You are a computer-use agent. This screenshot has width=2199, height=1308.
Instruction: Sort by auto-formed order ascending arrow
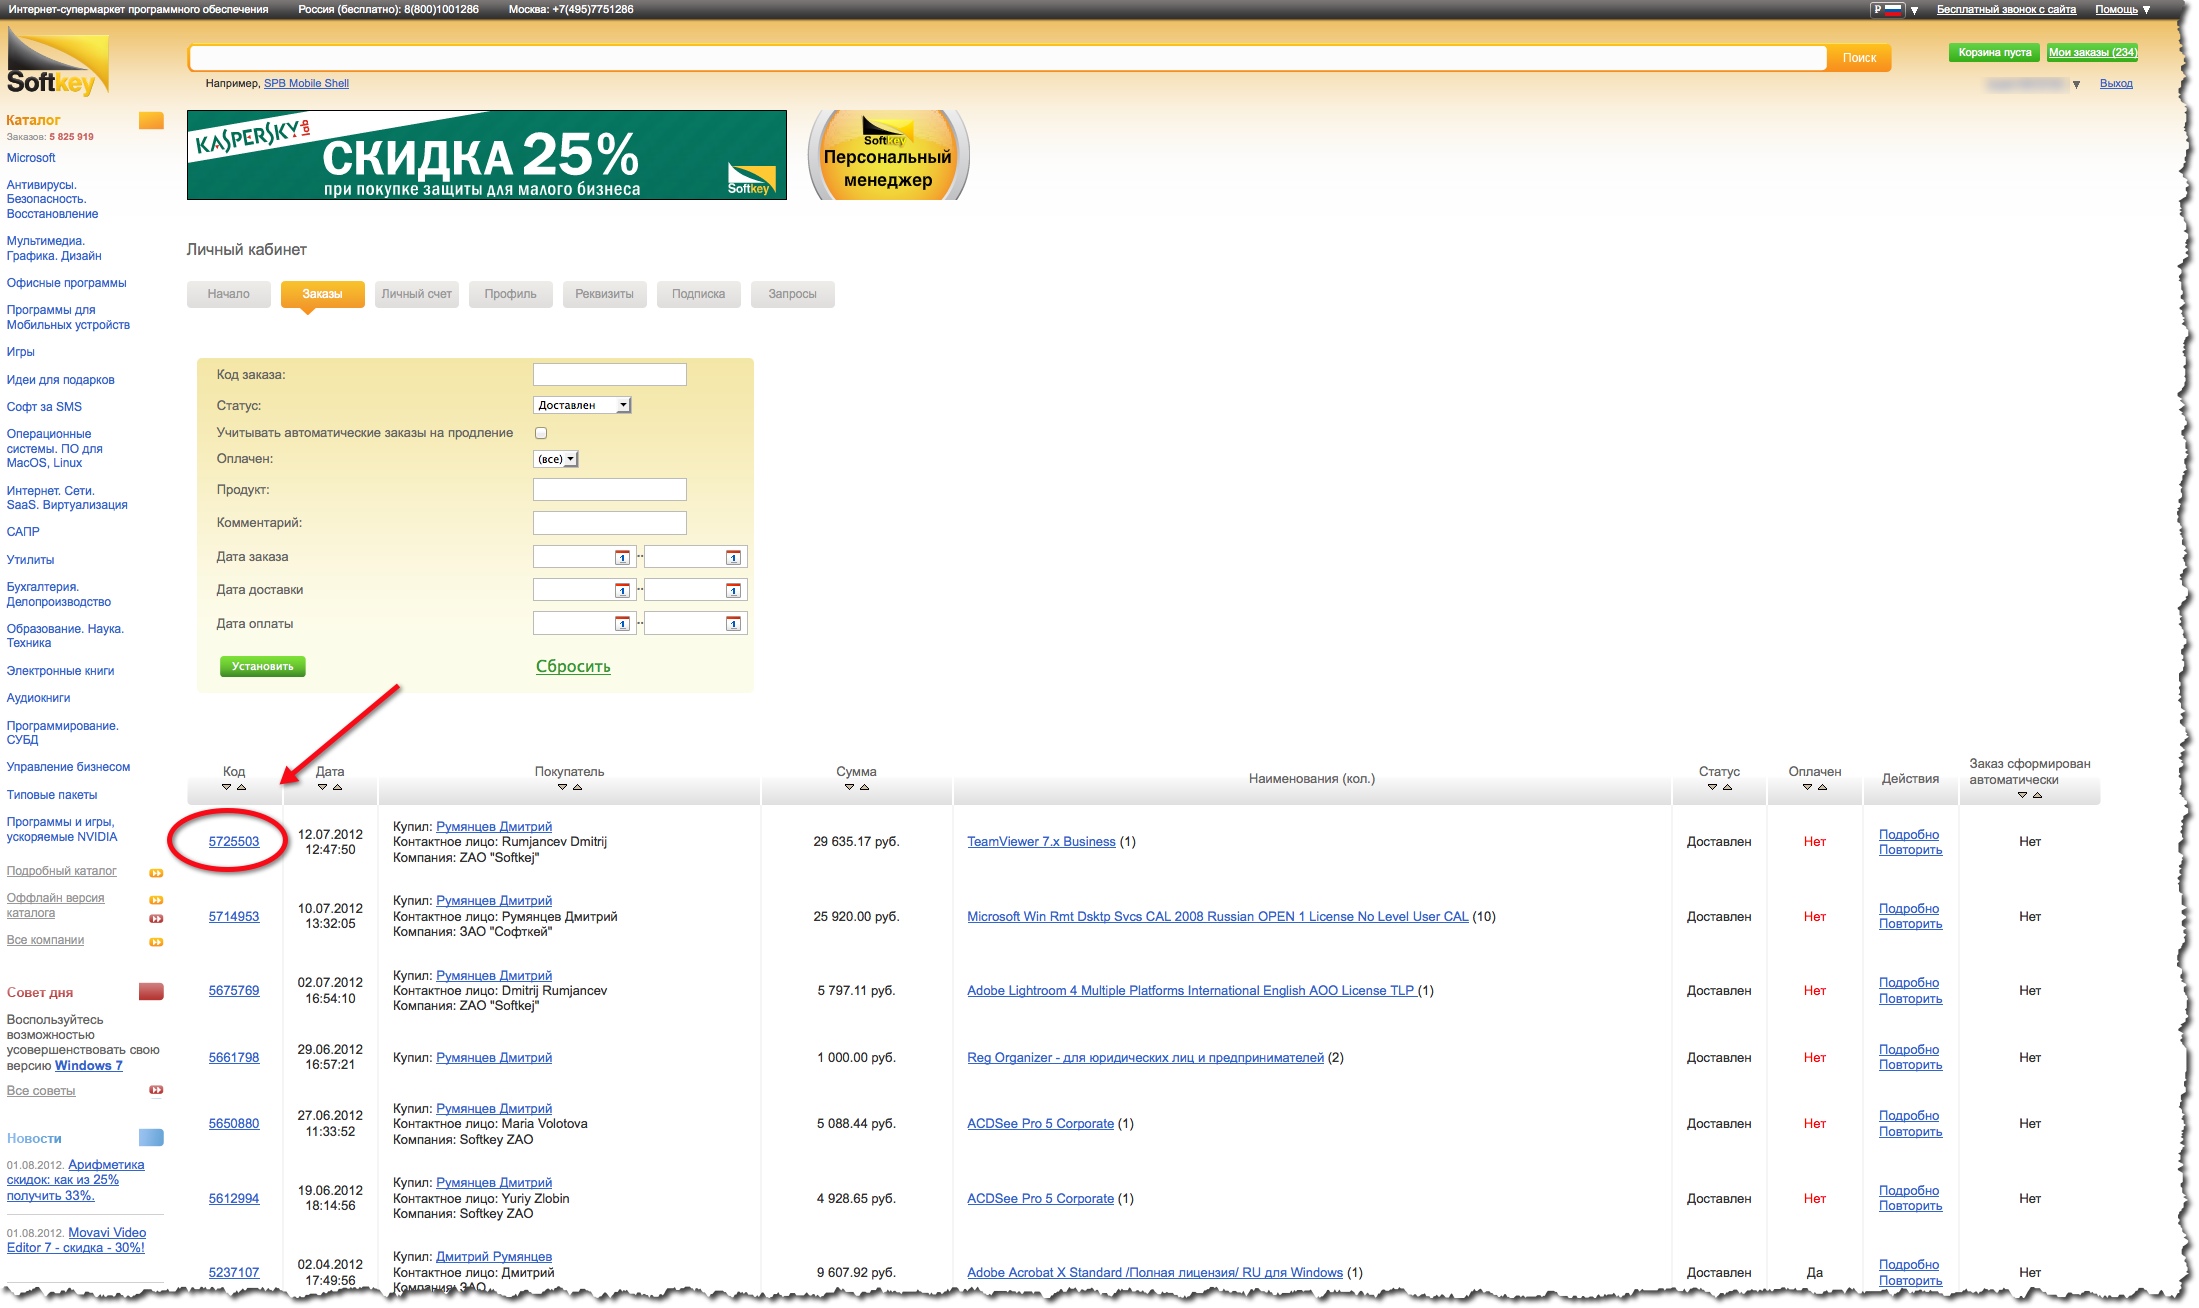coord(2037,795)
